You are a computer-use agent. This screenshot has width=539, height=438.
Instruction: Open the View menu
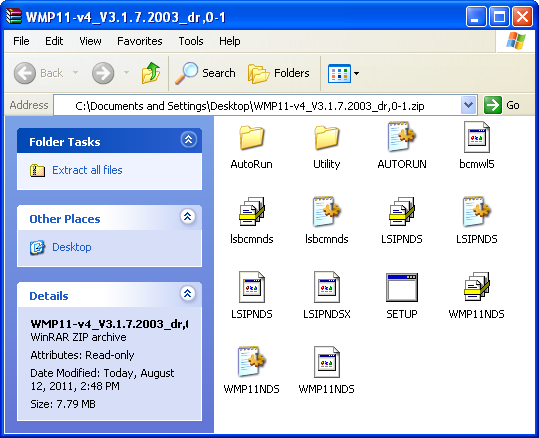90,41
